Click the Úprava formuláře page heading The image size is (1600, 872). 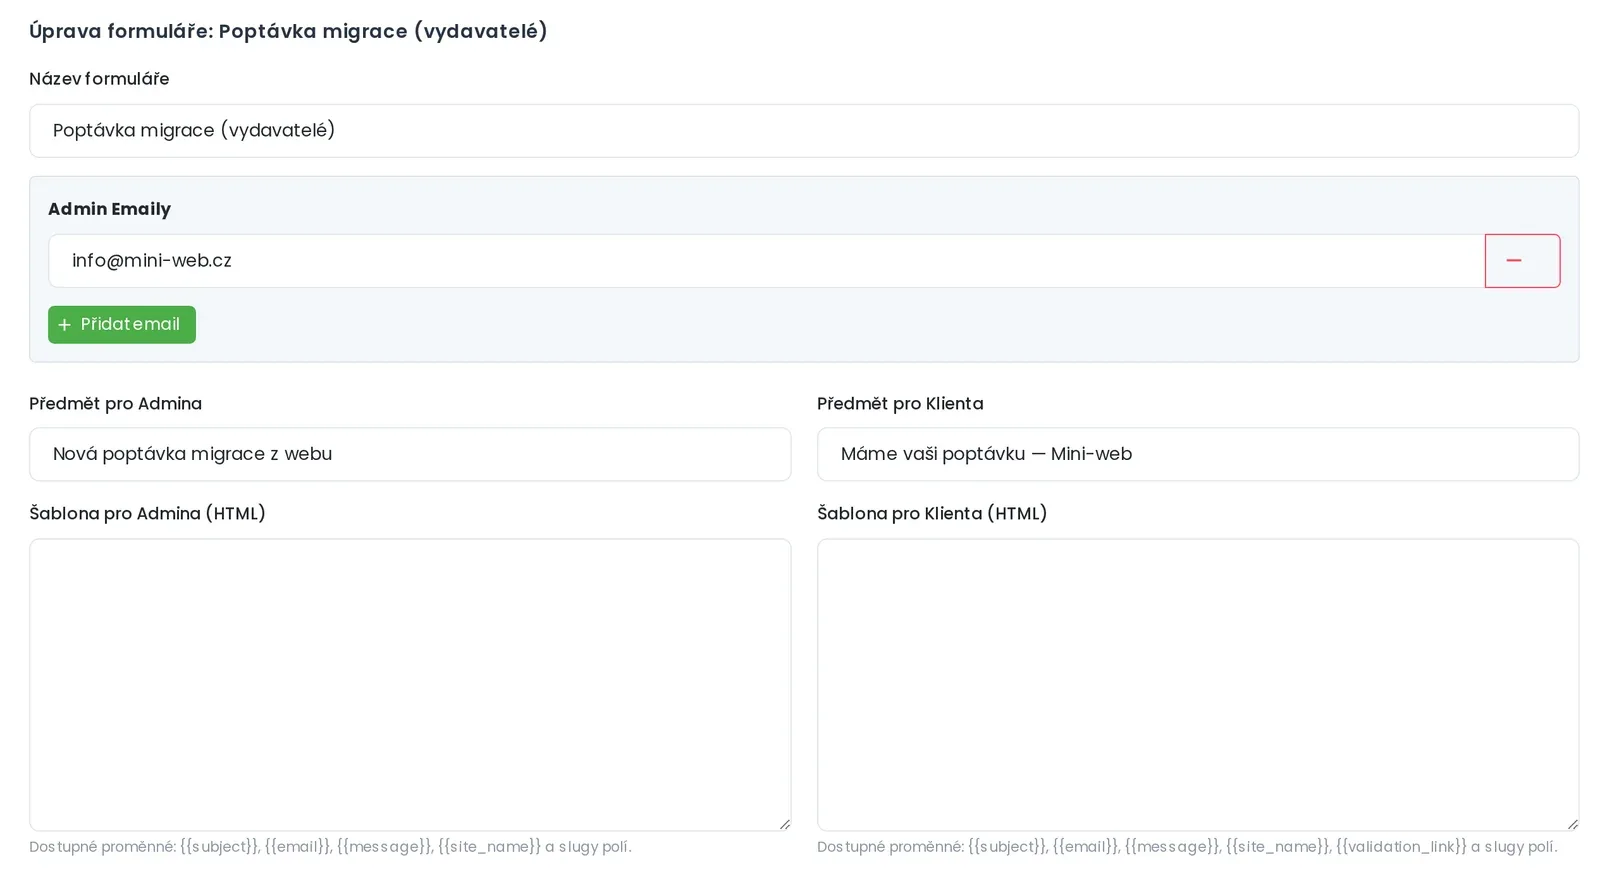pos(288,31)
